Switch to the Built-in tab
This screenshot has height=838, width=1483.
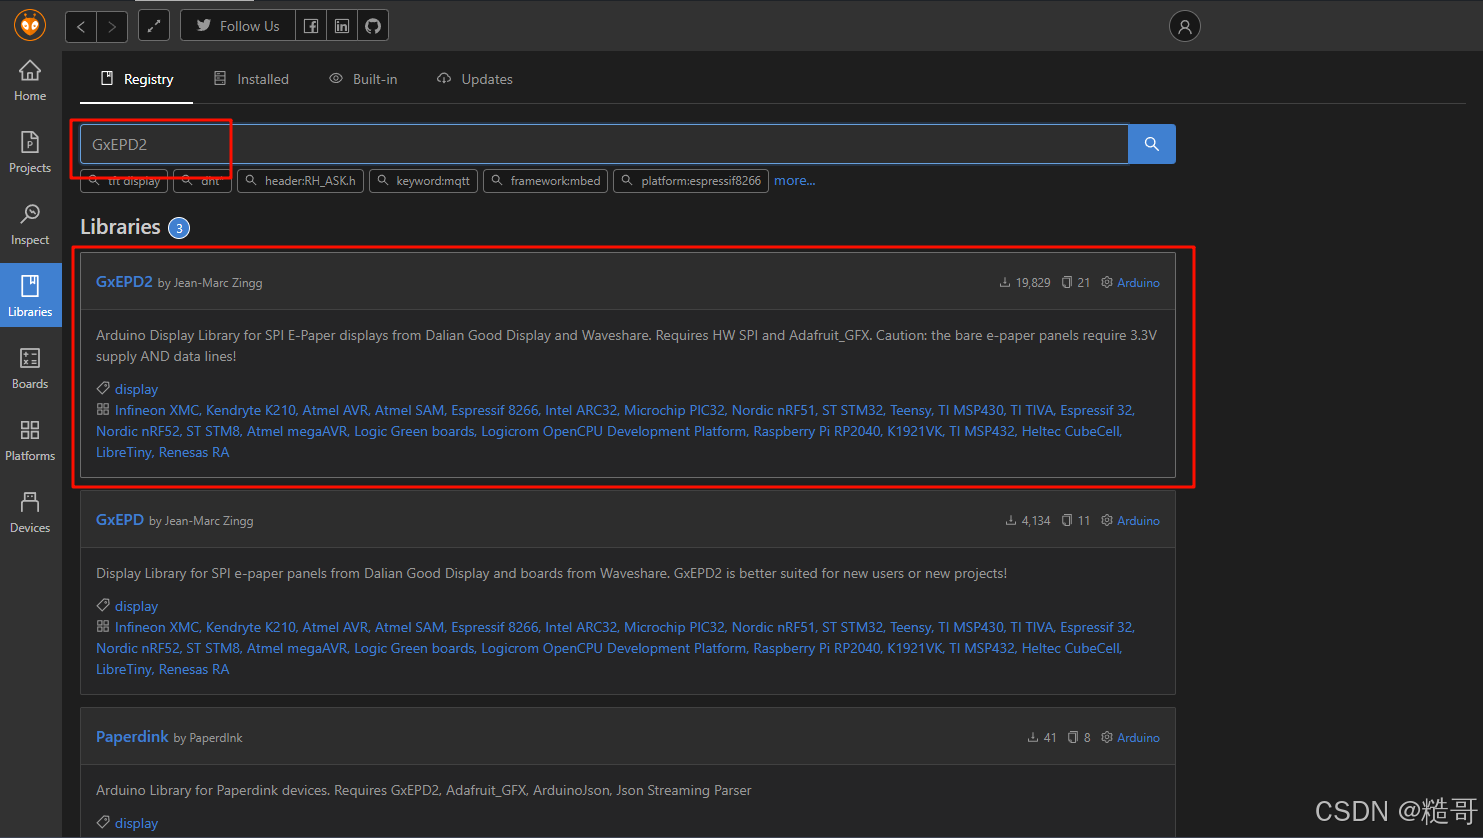(363, 79)
